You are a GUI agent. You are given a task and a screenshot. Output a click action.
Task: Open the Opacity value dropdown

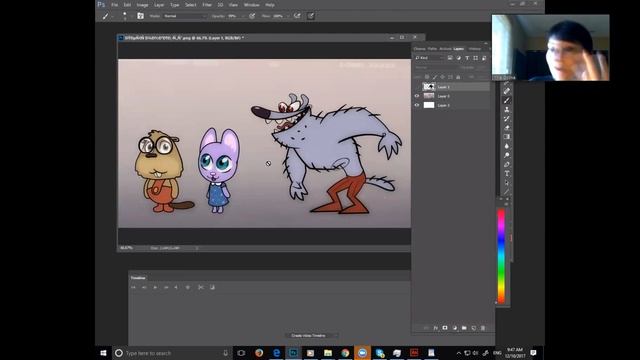(x=242, y=16)
